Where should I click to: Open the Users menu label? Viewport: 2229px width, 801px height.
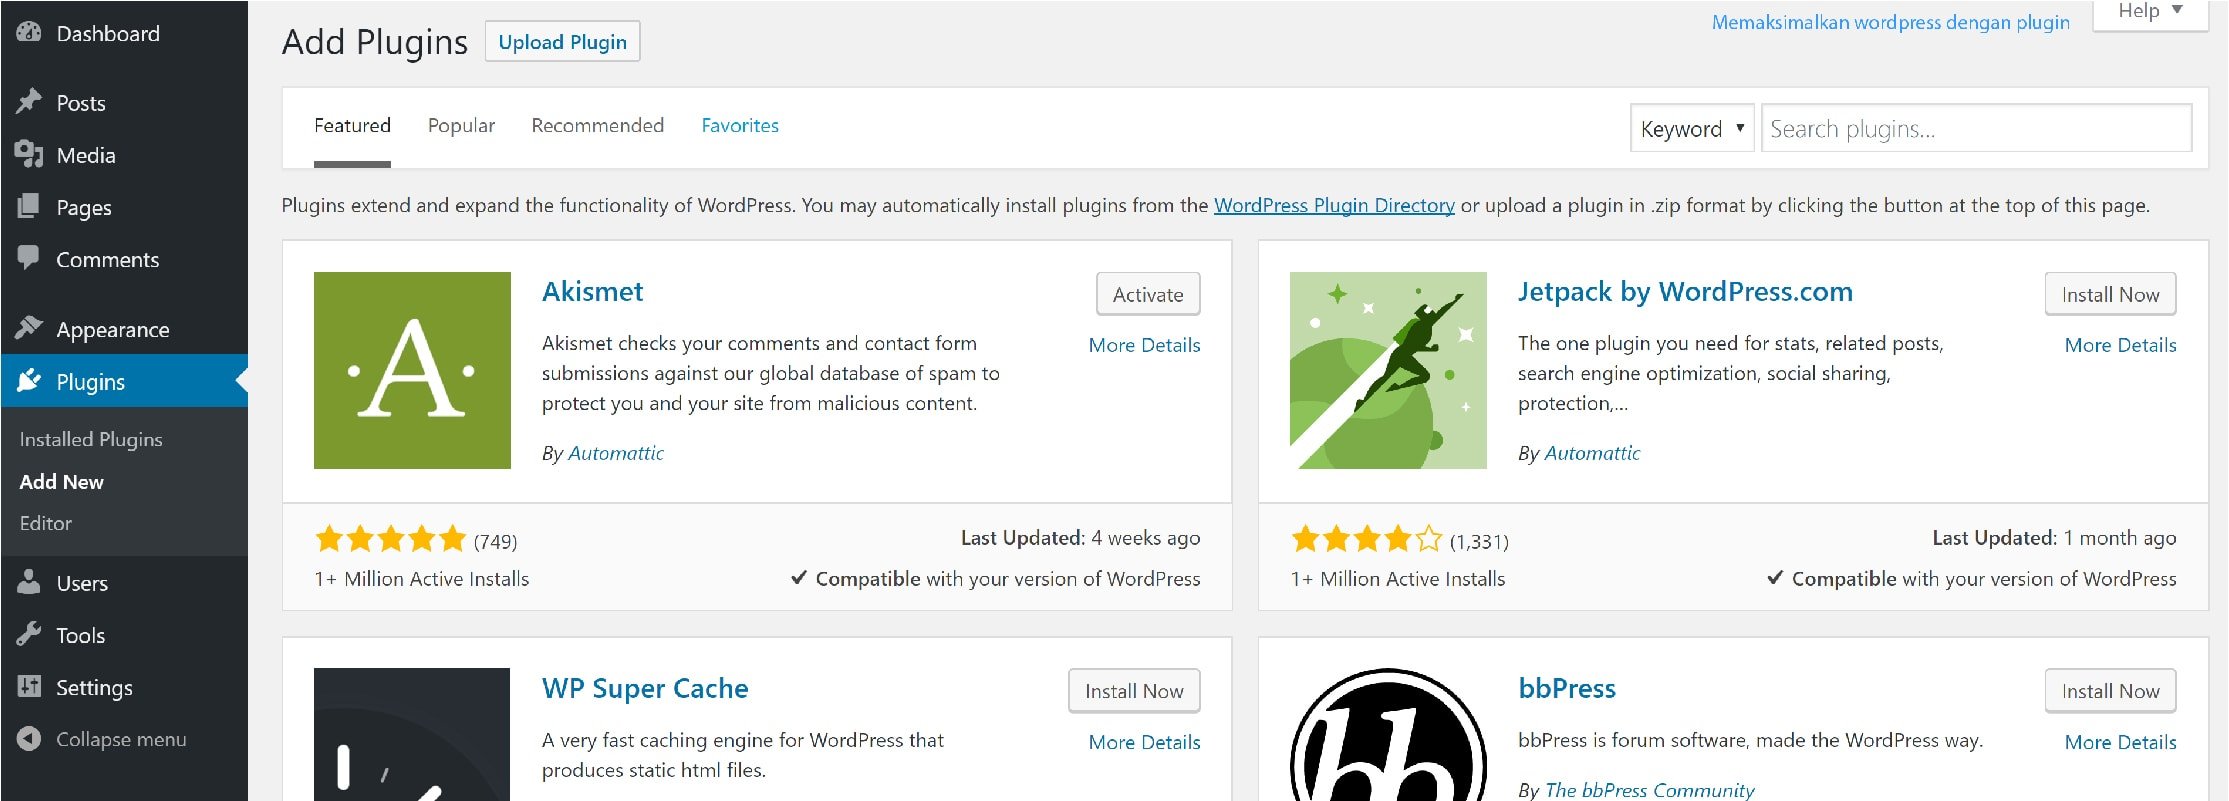82,583
